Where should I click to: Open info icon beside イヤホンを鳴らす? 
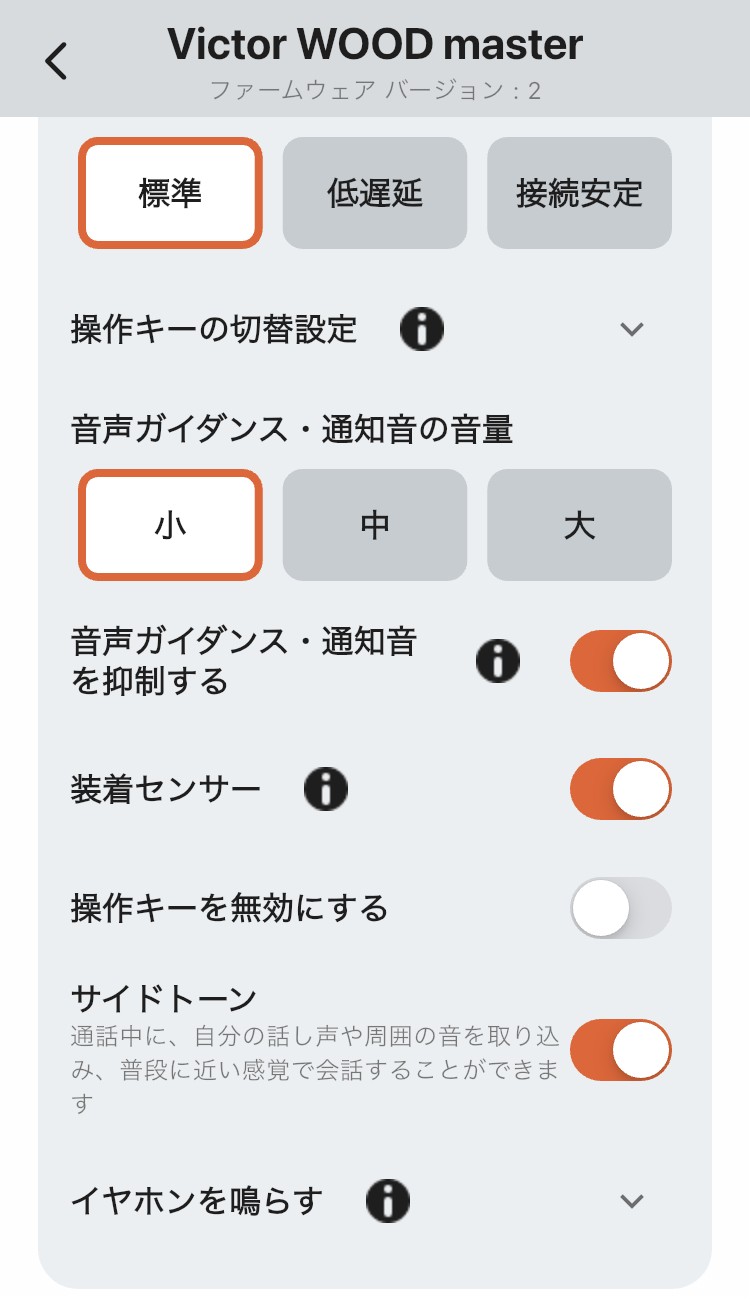[x=388, y=1200]
